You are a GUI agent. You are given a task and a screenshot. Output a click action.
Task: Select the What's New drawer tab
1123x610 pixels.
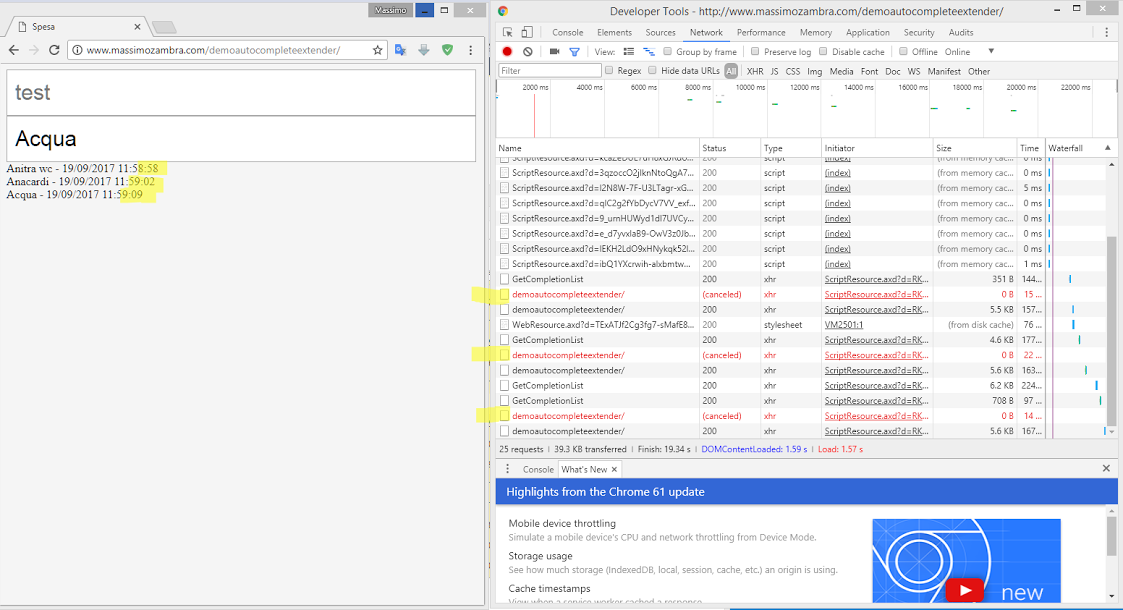point(584,468)
